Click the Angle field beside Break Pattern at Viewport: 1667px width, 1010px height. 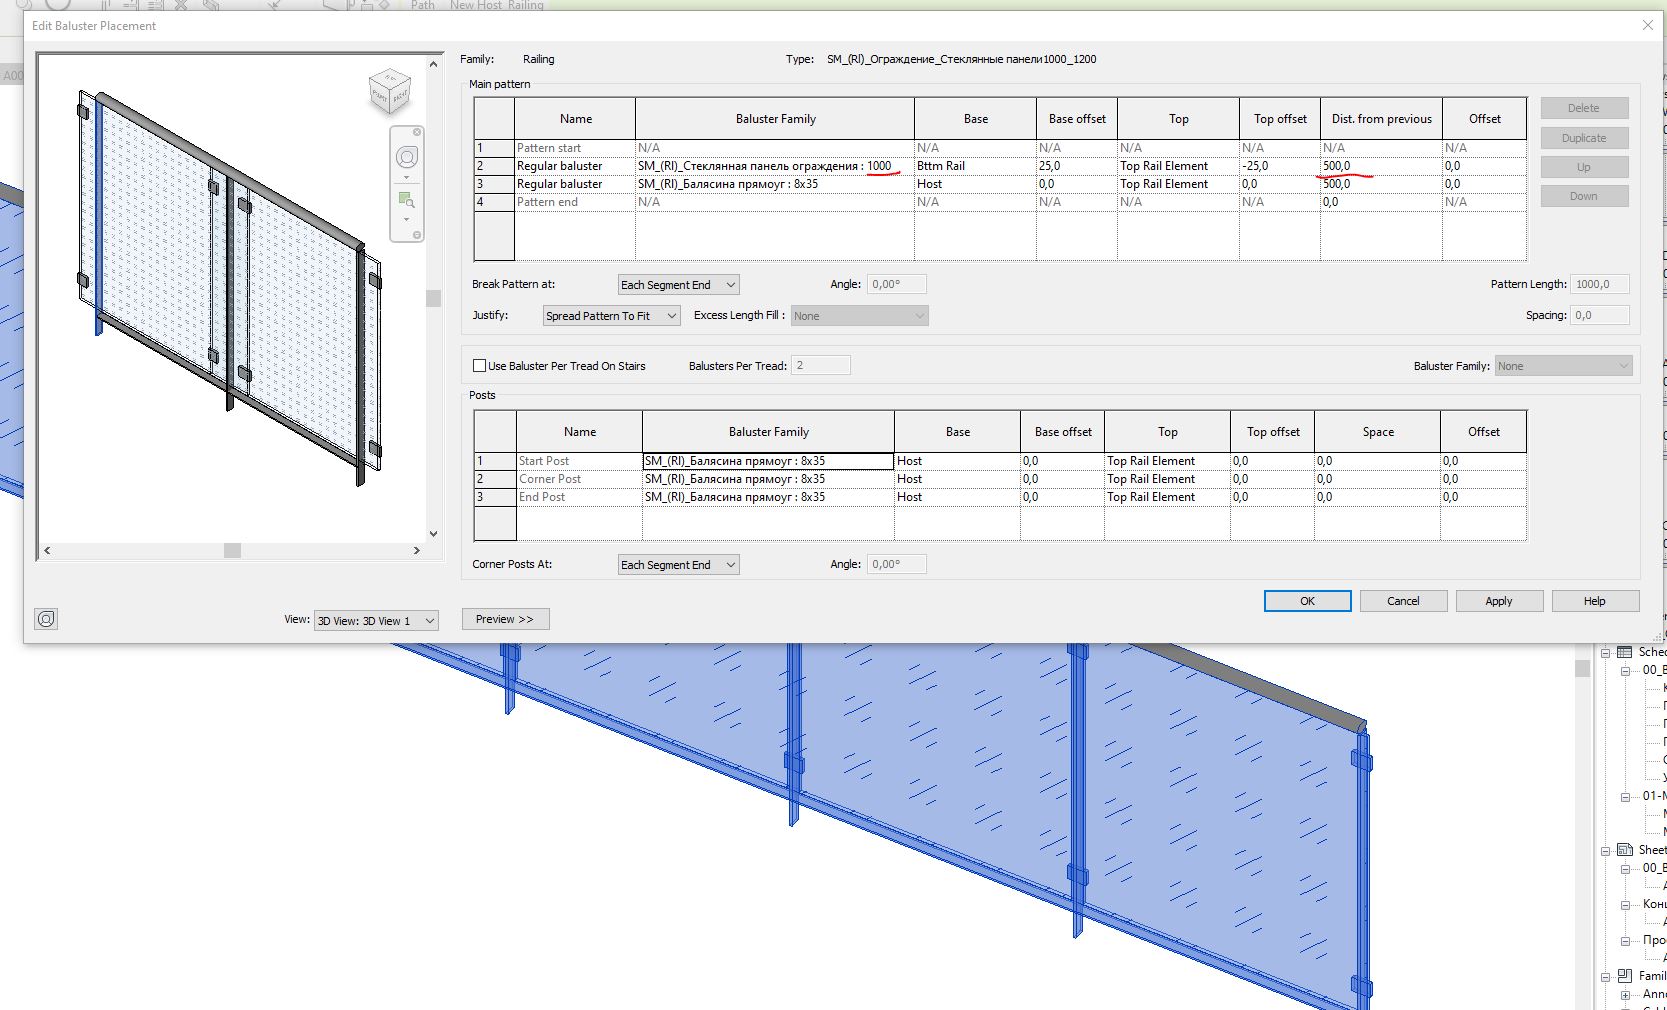click(896, 285)
